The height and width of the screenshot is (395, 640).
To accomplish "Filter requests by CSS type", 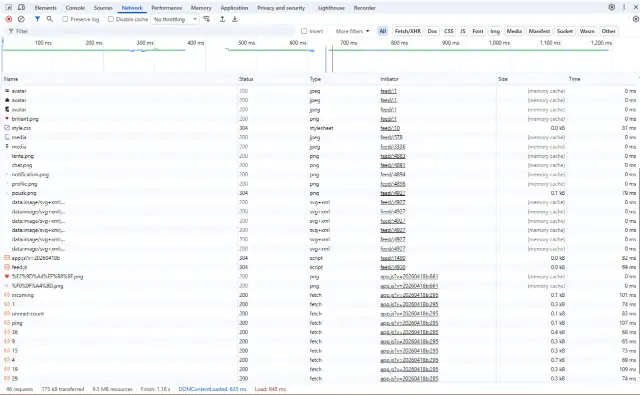I will [449, 31].
